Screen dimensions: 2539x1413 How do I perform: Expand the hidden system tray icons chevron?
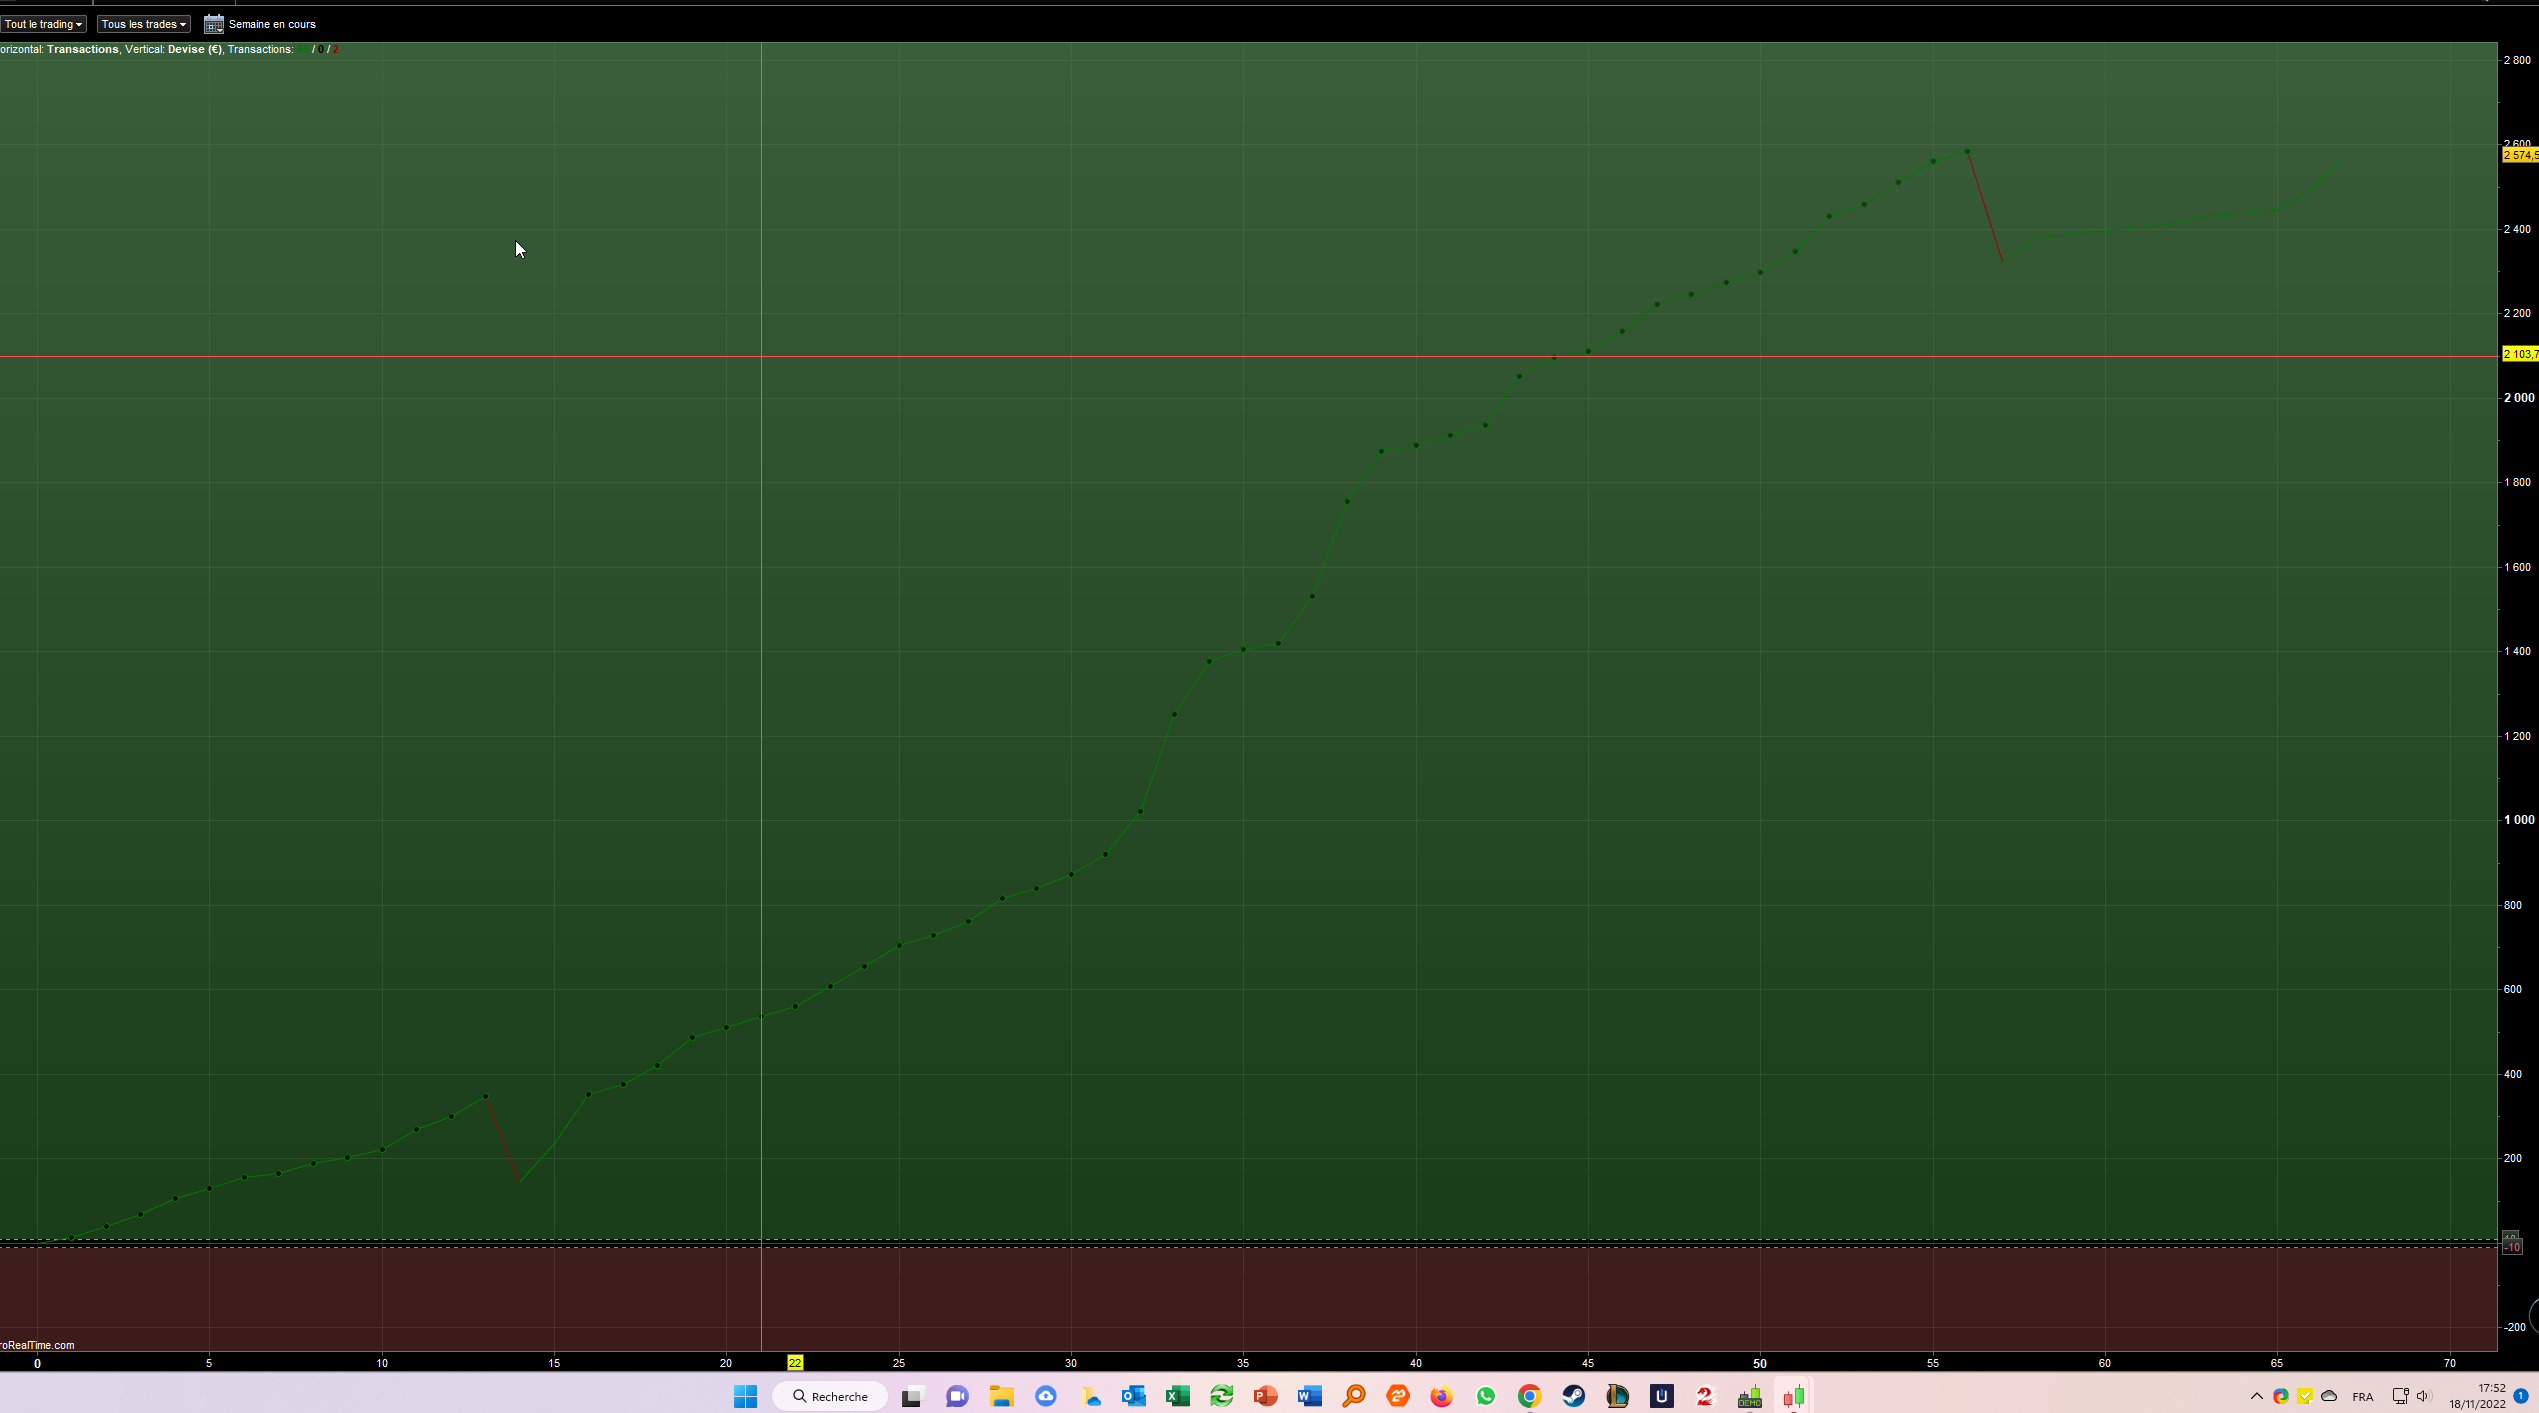pyautogui.click(x=2256, y=1397)
